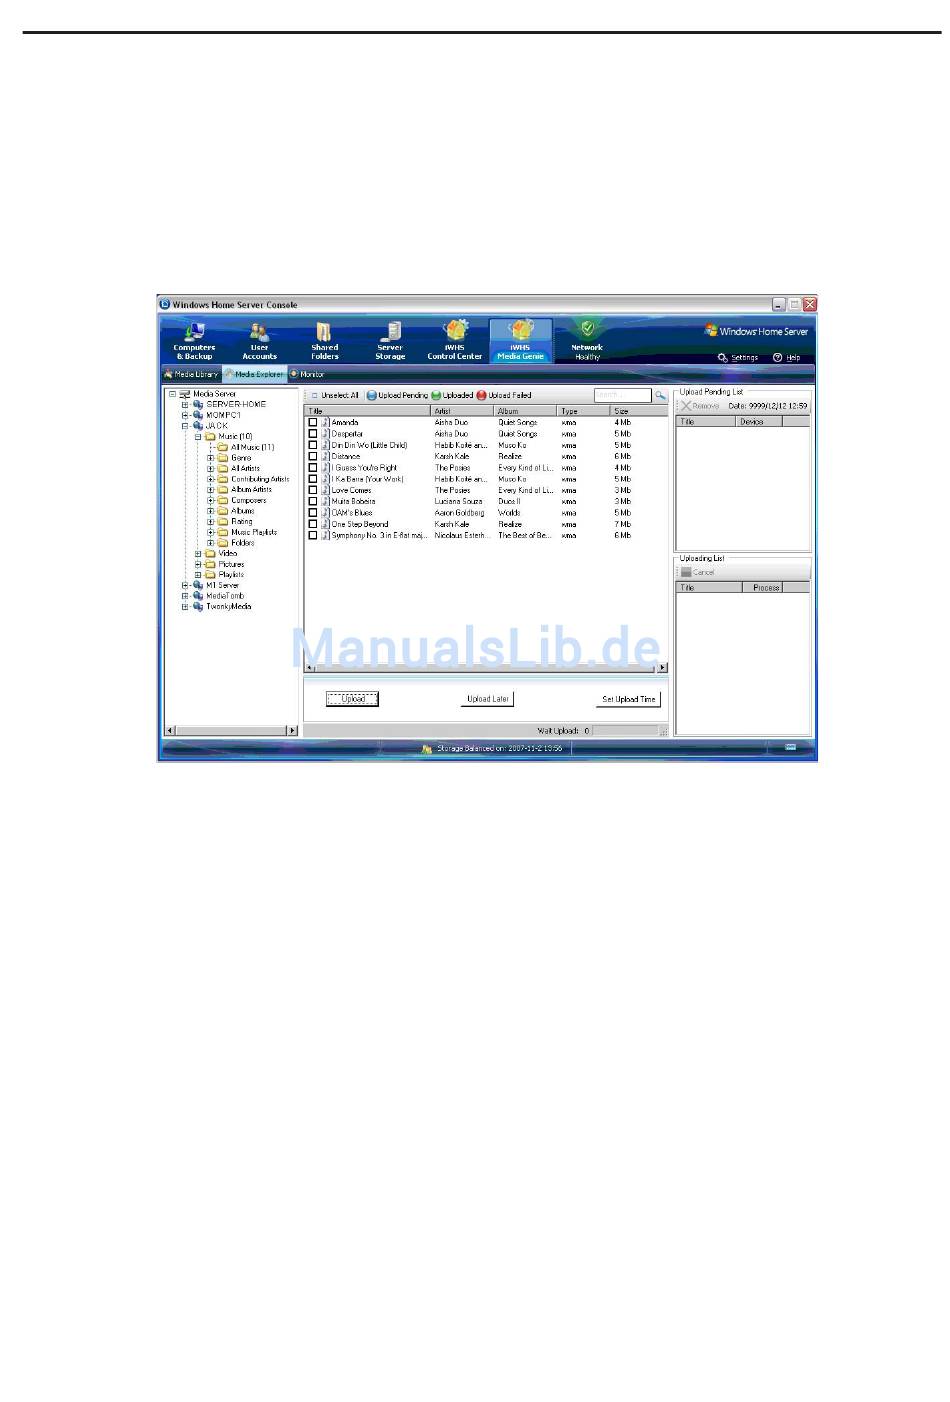Screen dimensions: 950x1402
Task: Expand the MOMPC1 node
Action: [x=185, y=415]
